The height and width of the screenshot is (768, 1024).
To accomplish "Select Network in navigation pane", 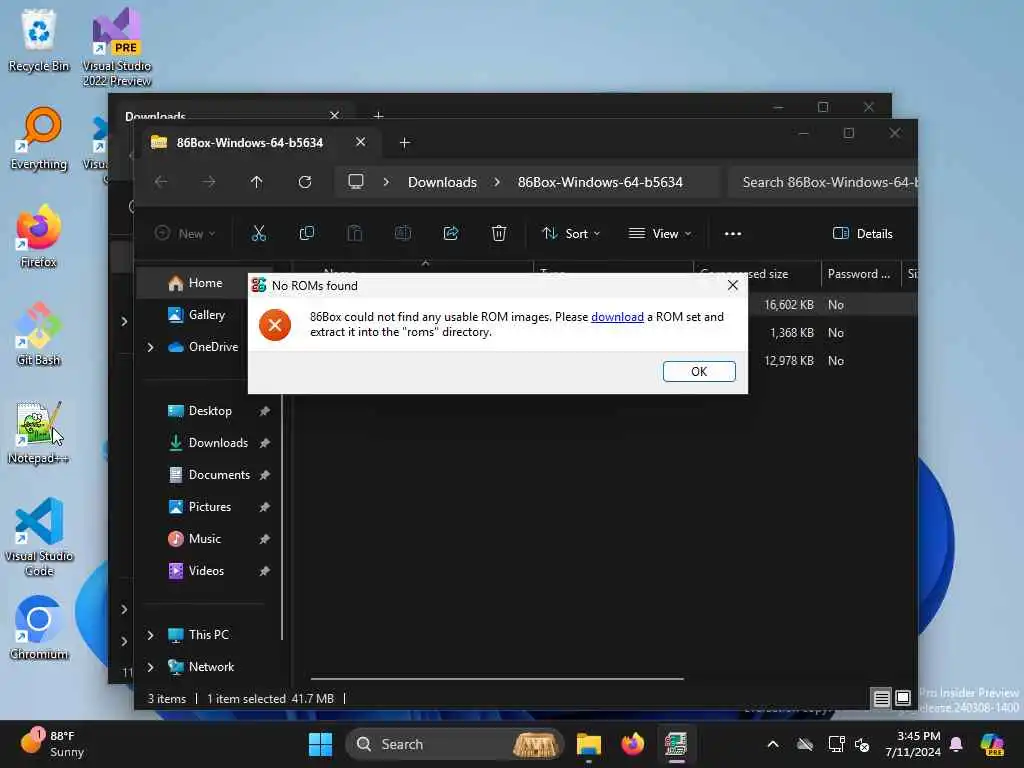I will tap(201, 667).
